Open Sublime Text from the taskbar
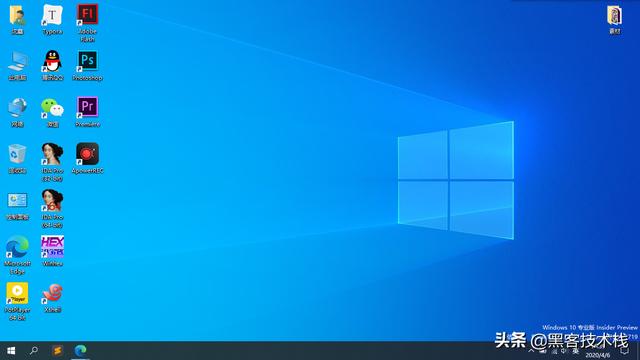Screen dimensions: 640x360 click(x=58, y=351)
